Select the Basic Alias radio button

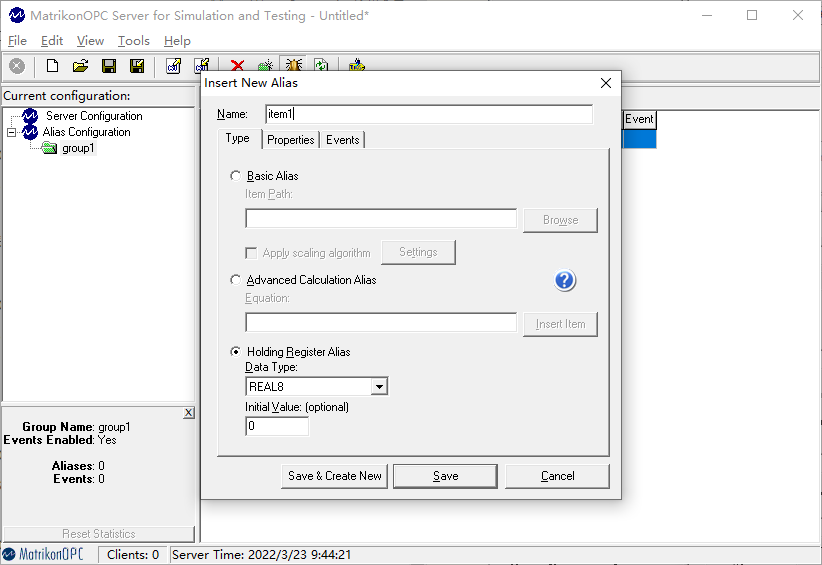tap(235, 176)
